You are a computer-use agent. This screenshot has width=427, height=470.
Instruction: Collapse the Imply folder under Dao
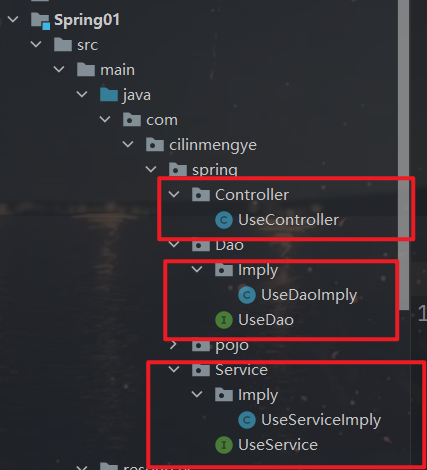(x=197, y=269)
